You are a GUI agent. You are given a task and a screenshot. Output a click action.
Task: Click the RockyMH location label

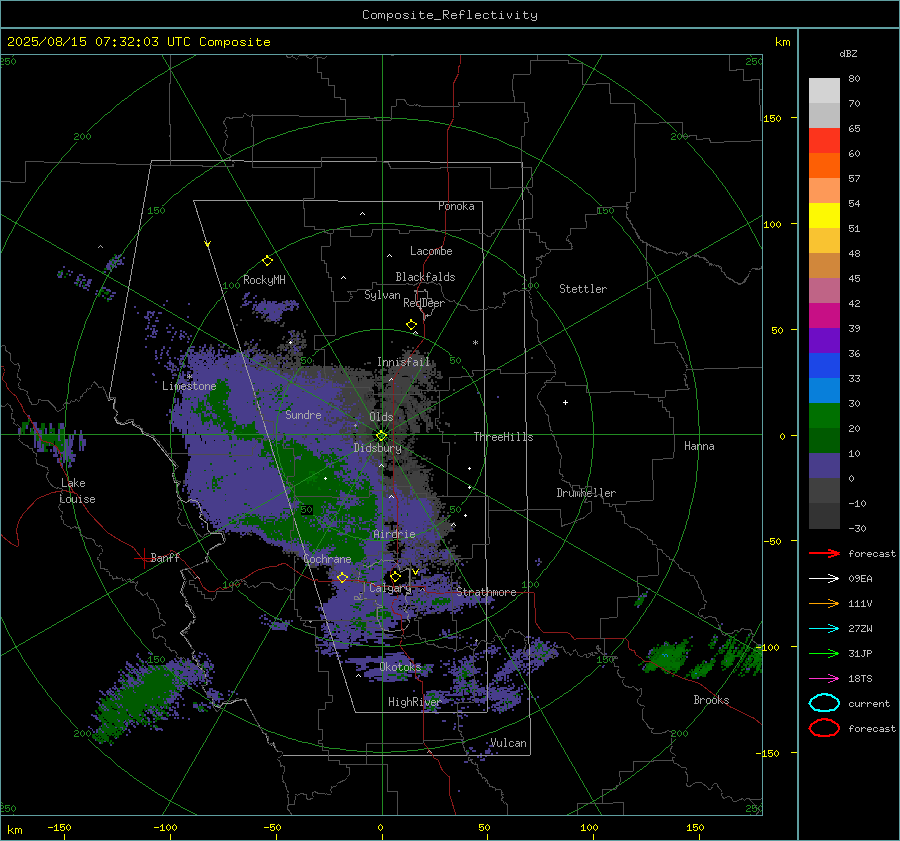click(x=264, y=280)
